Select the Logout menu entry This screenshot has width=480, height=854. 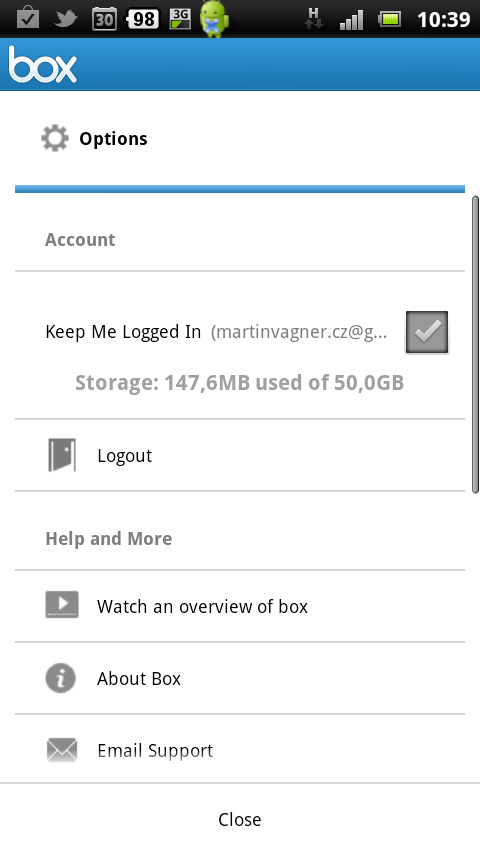(x=240, y=455)
